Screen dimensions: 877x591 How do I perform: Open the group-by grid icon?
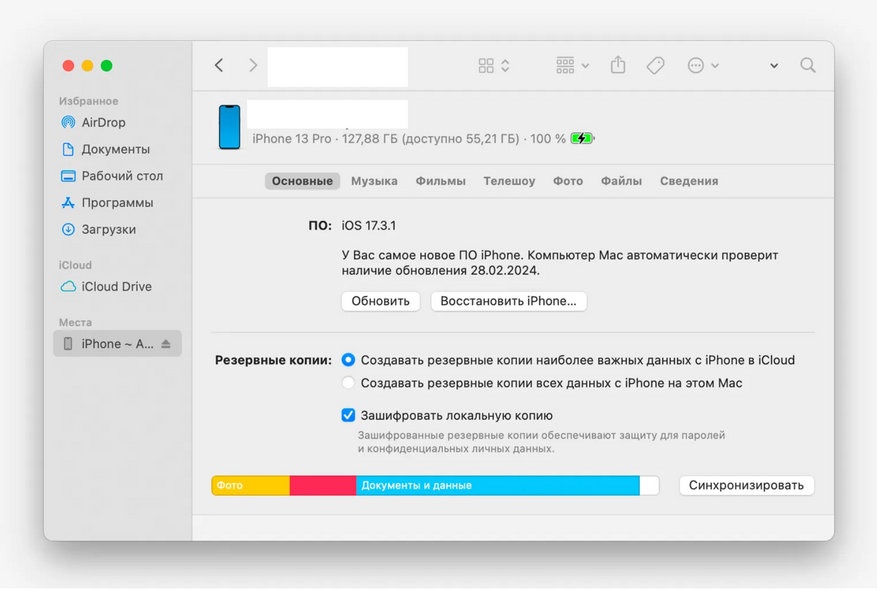(565, 65)
